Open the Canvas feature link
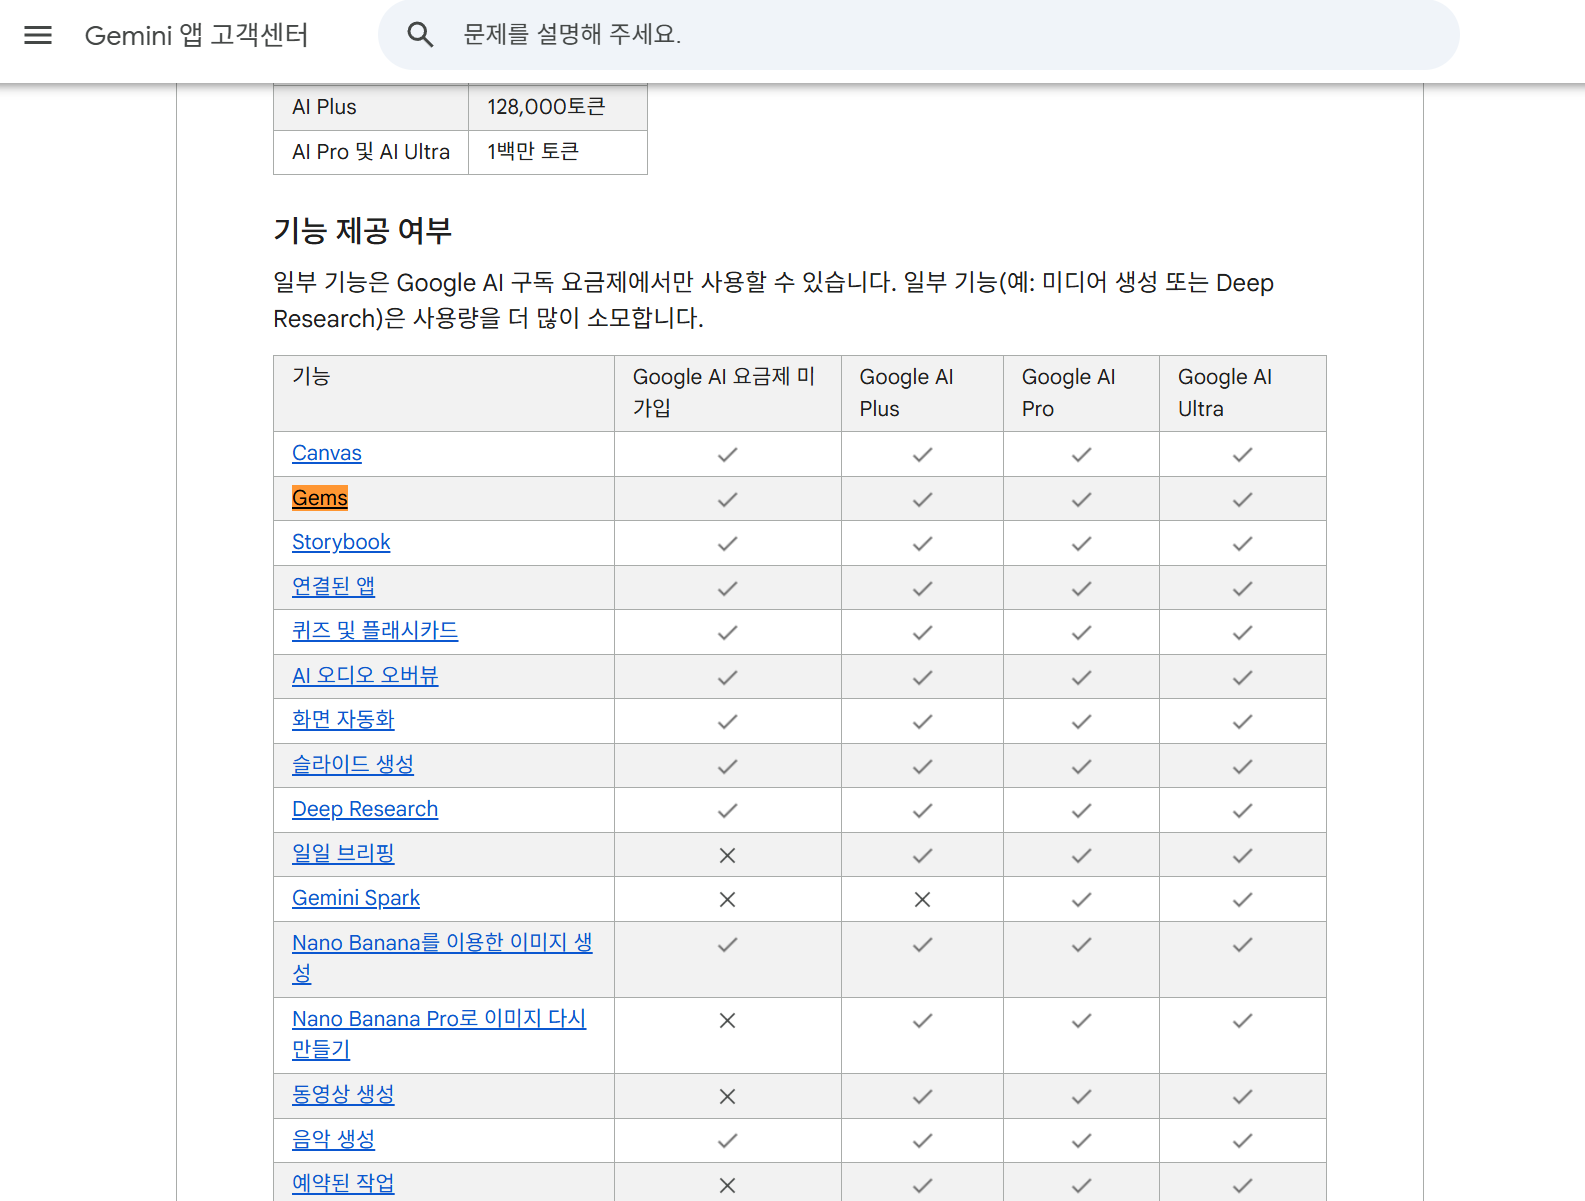This screenshot has width=1585, height=1201. pos(327,453)
